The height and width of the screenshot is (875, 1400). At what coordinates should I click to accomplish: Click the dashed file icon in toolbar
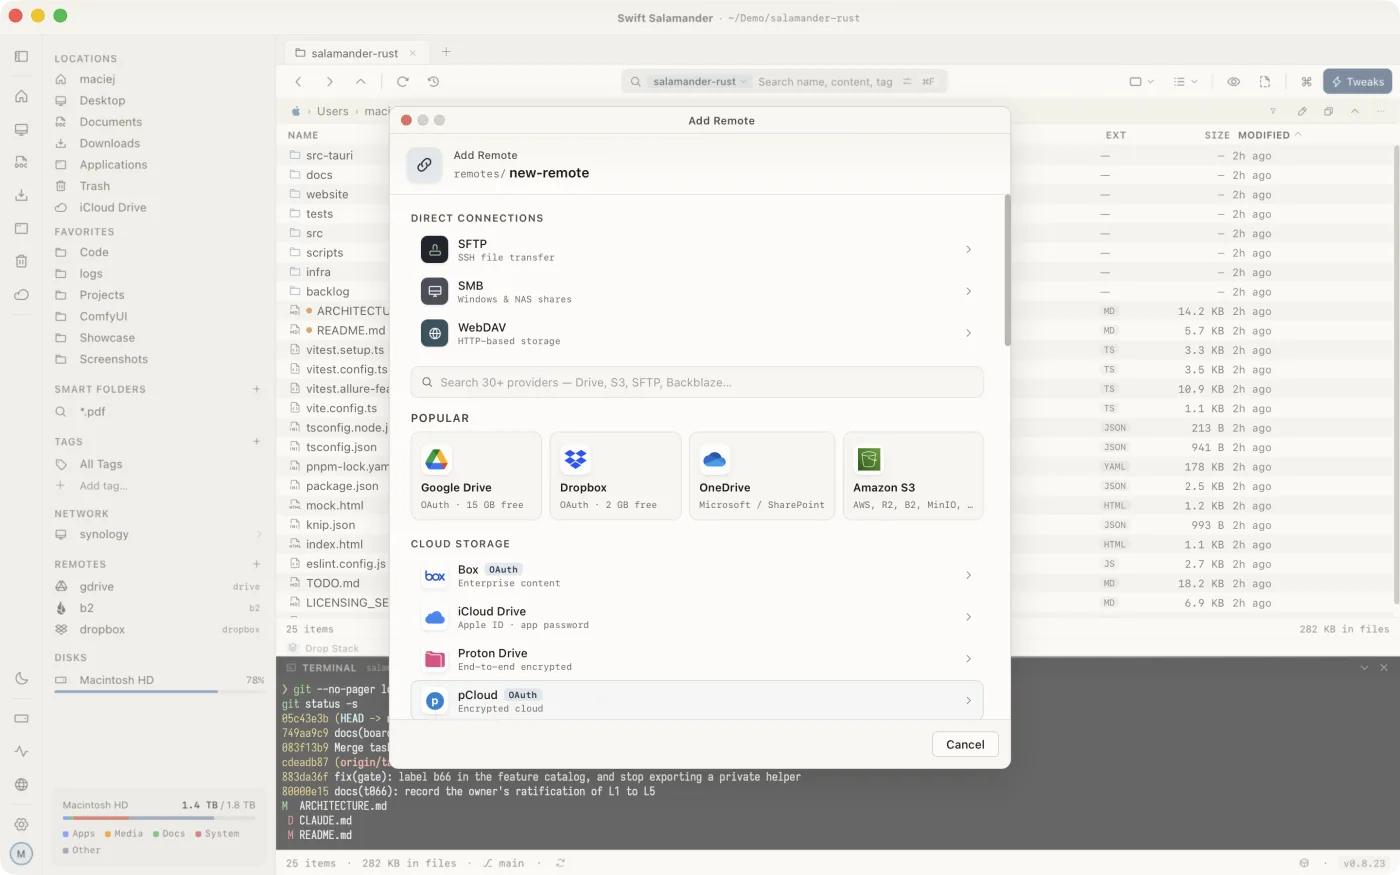click(x=1265, y=82)
